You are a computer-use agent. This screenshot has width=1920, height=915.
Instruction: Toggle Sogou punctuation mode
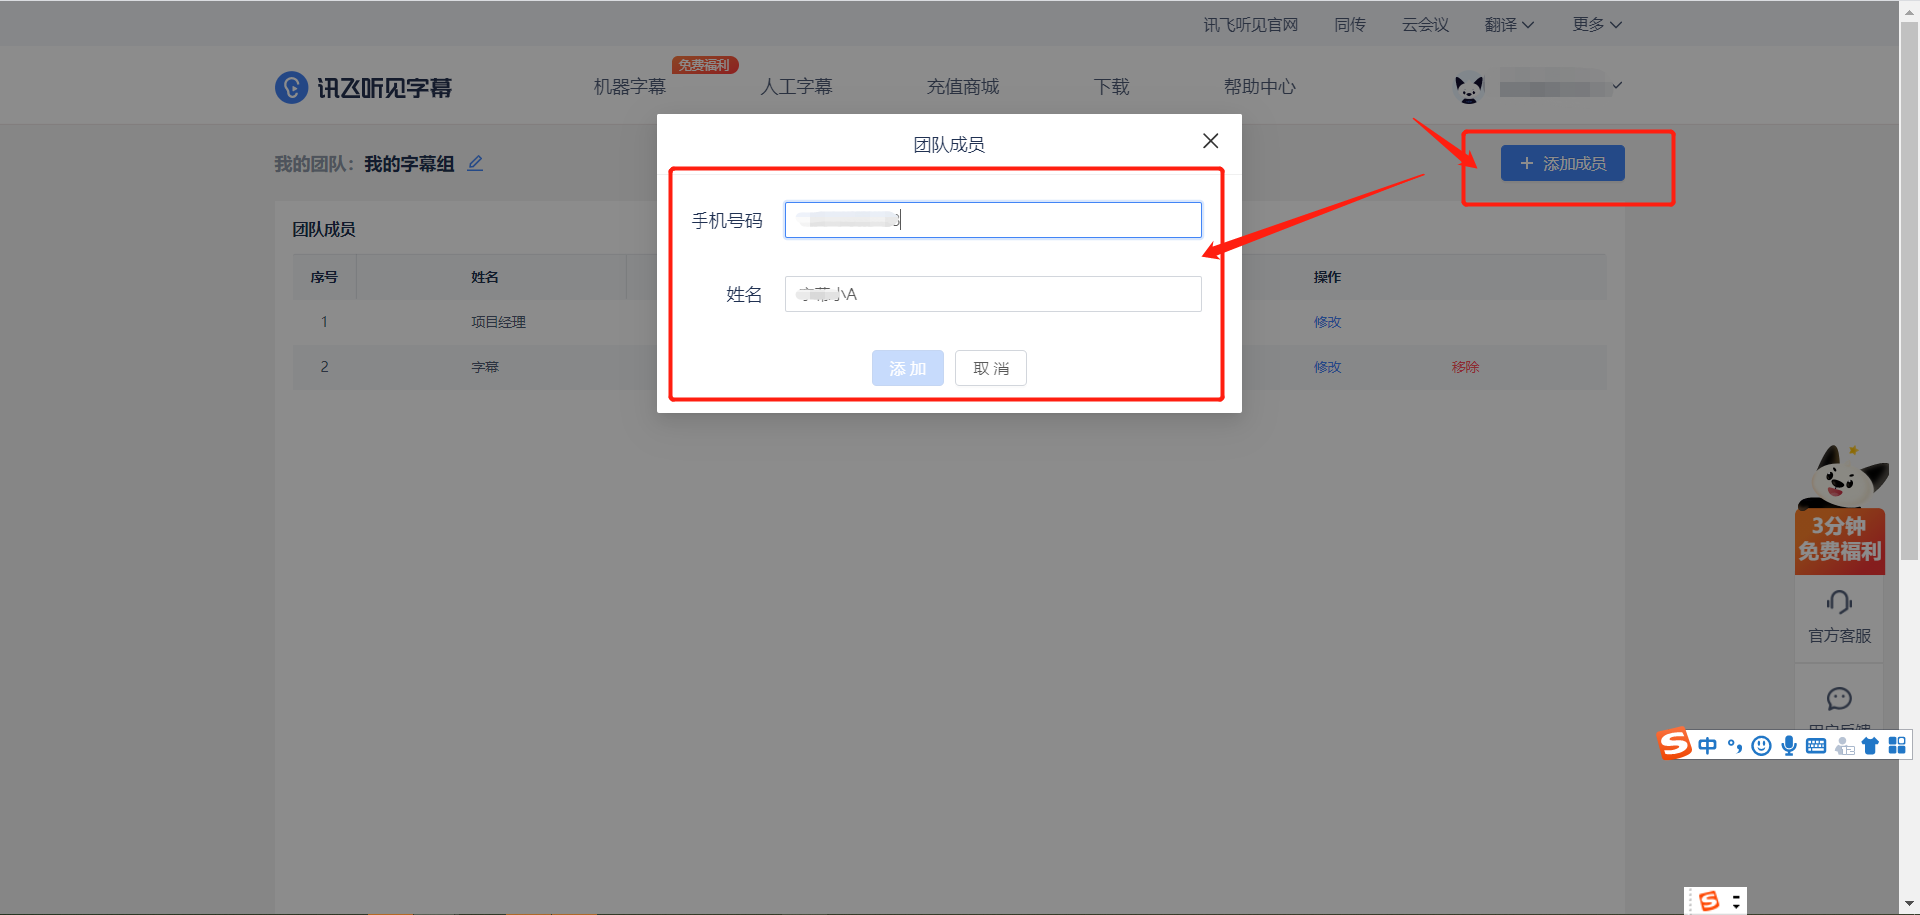click(x=1735, y=745)
